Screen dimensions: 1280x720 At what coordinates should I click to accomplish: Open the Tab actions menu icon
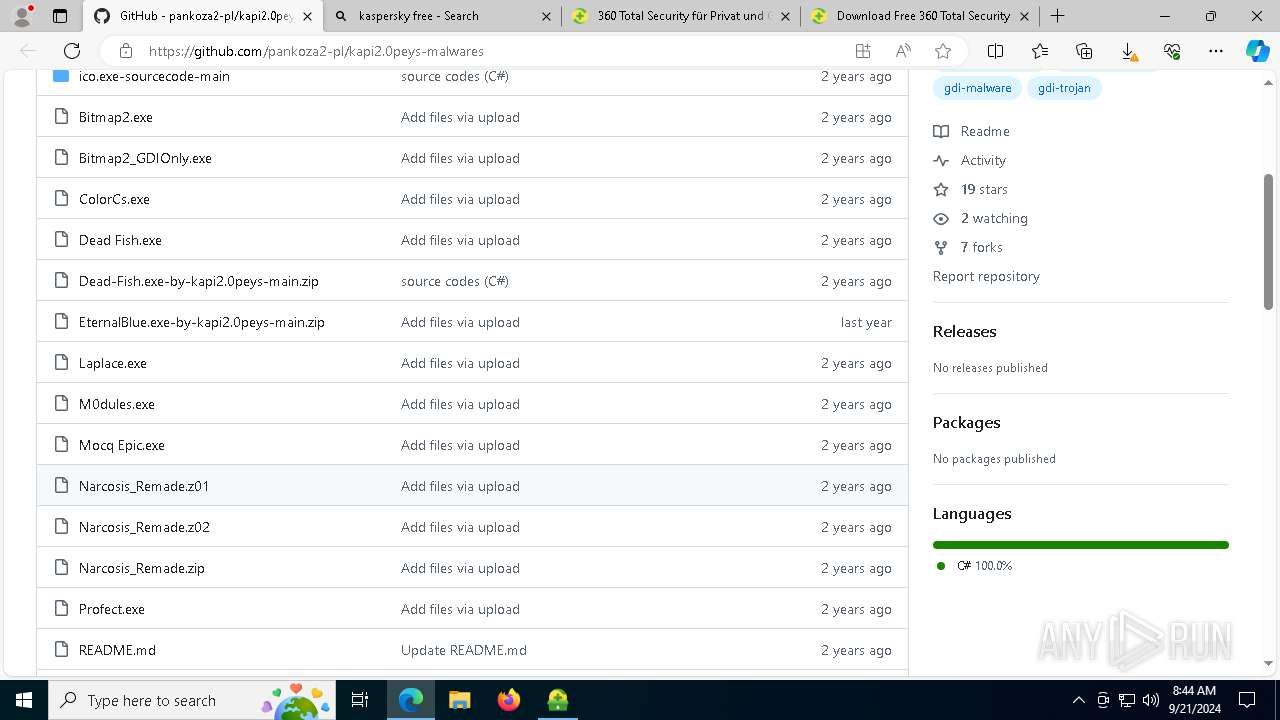[x=60, y=16]
